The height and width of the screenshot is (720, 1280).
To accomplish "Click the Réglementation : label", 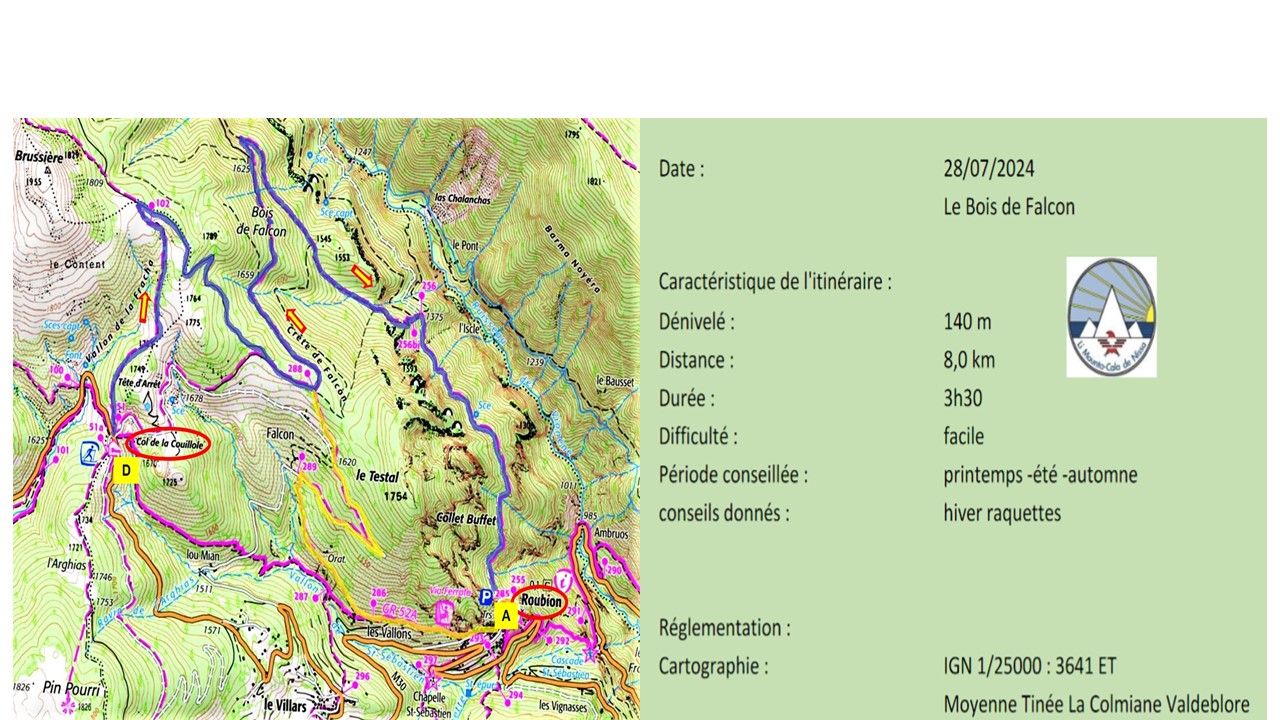I will 724,629.
